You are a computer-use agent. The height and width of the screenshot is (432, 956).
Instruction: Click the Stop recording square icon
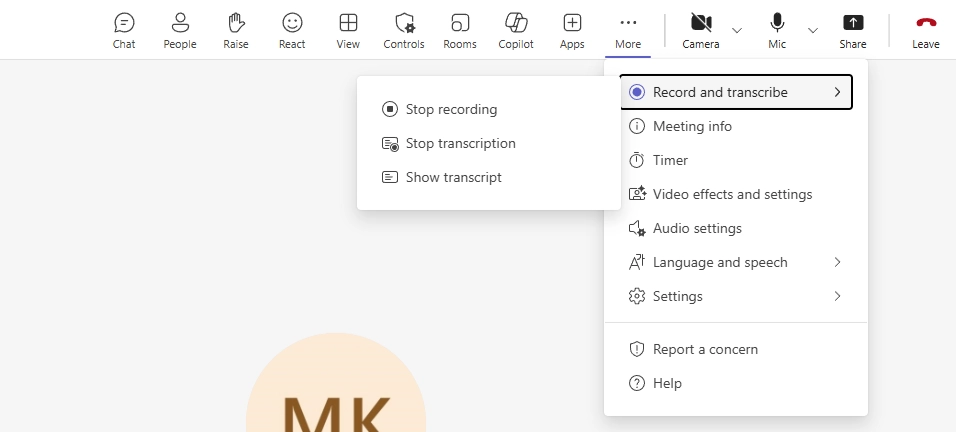tap(390, 109)
